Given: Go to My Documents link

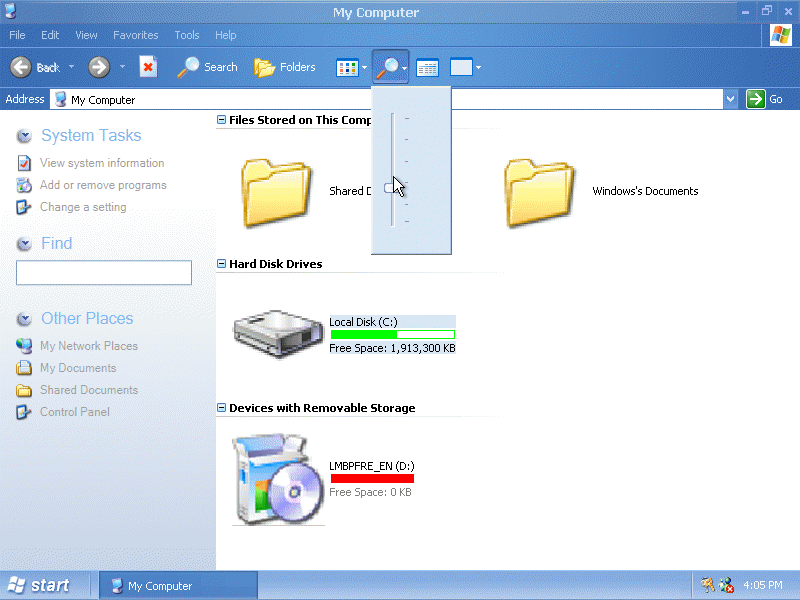Looking at the screenshot, I should (78, 368).
